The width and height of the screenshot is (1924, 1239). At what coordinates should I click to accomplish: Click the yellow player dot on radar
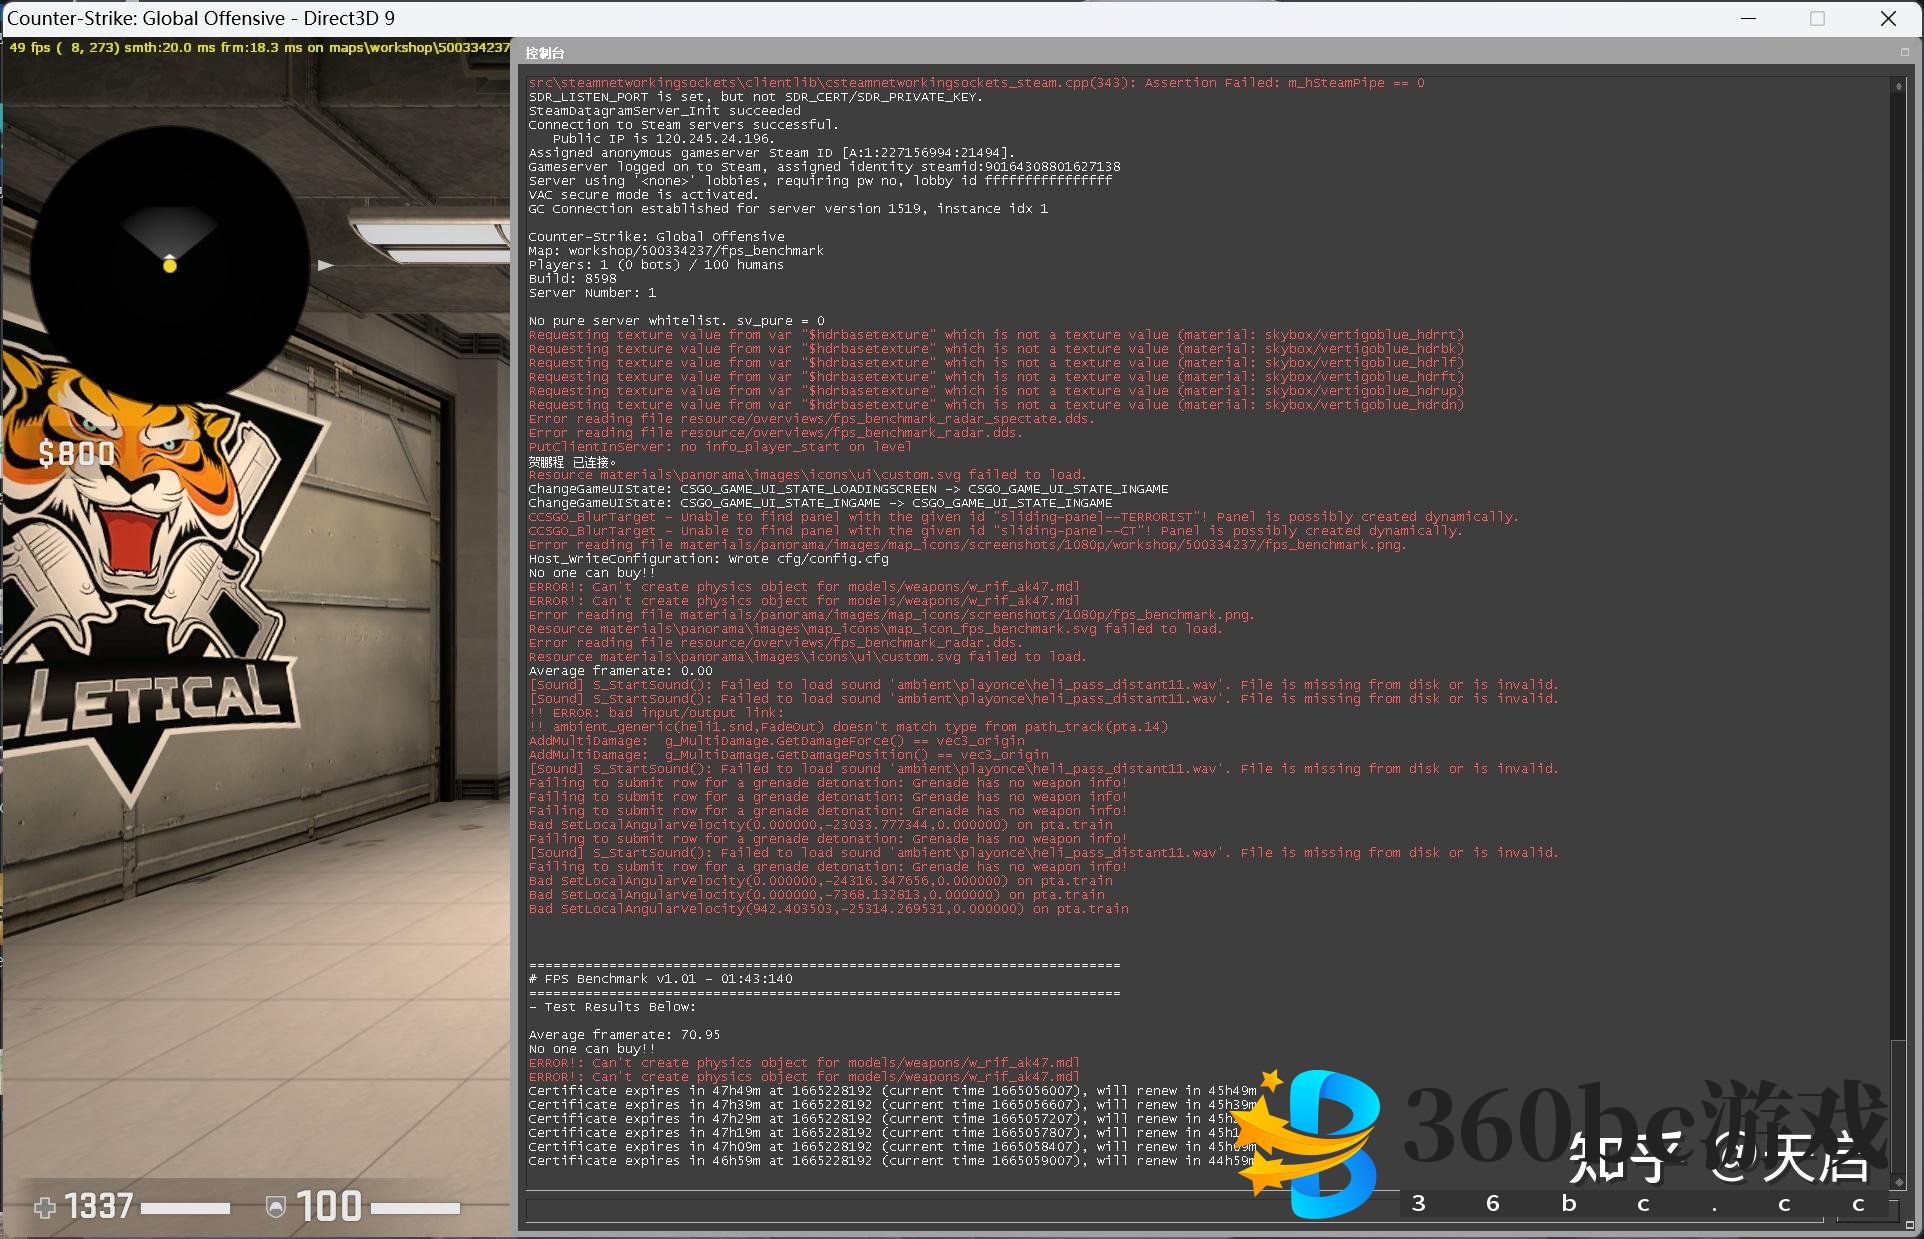click(x=170, y=265)
